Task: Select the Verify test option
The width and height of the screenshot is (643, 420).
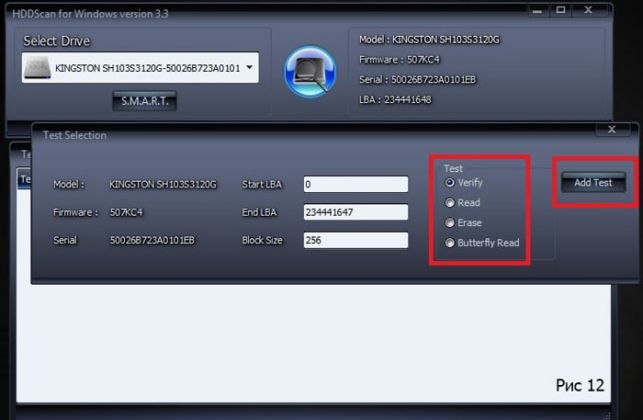Action: [x=464, y=183]
